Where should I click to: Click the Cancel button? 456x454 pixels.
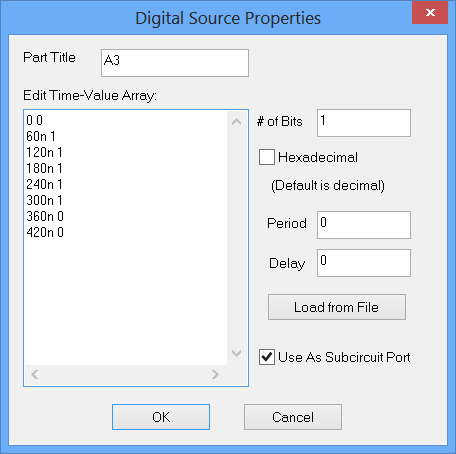click(293, 417)
